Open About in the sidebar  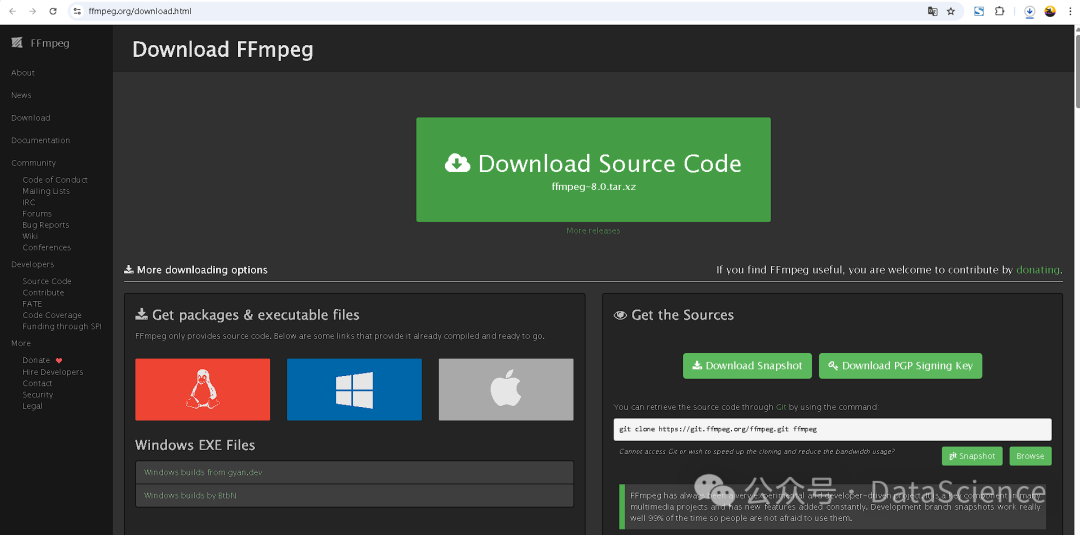pos(23,73)
